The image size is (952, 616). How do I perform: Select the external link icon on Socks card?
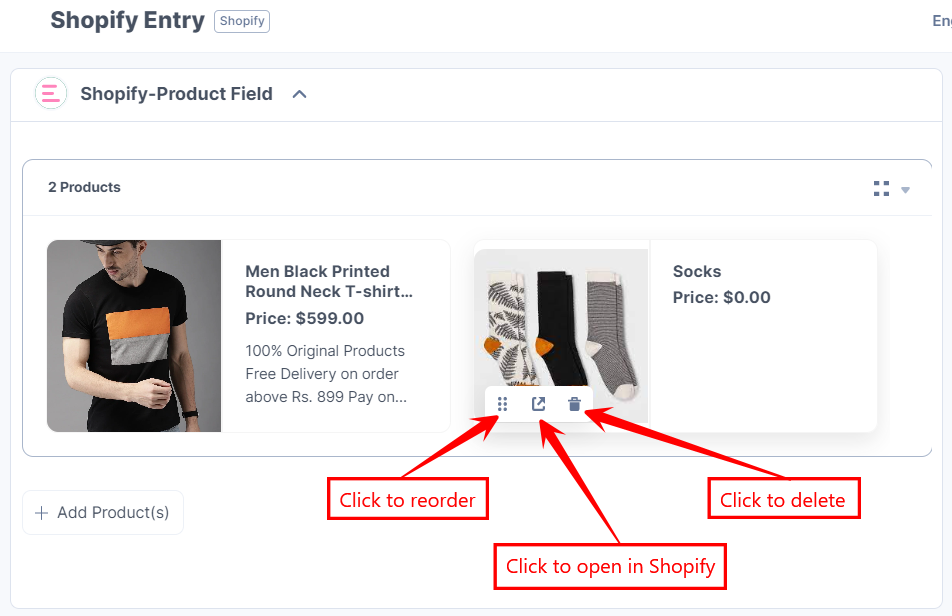537,403
